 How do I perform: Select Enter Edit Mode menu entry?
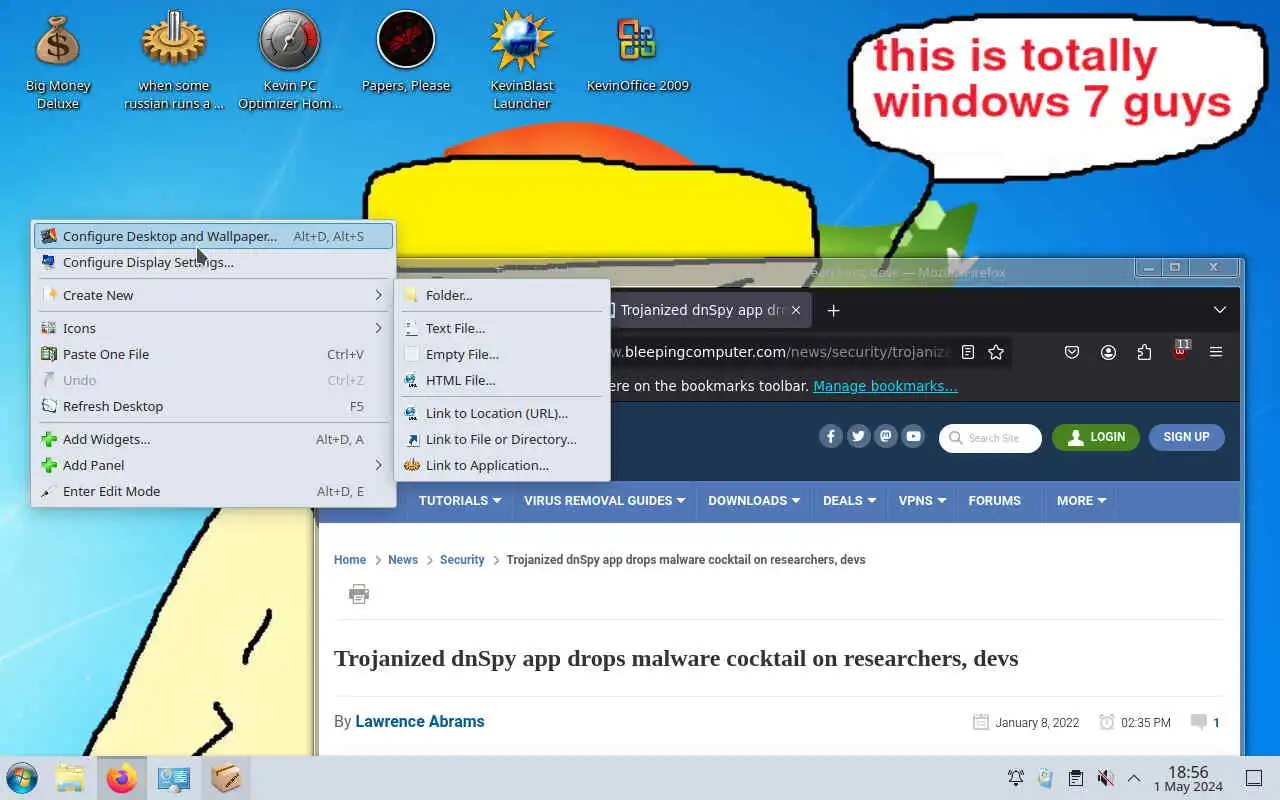tap(214, 491)
